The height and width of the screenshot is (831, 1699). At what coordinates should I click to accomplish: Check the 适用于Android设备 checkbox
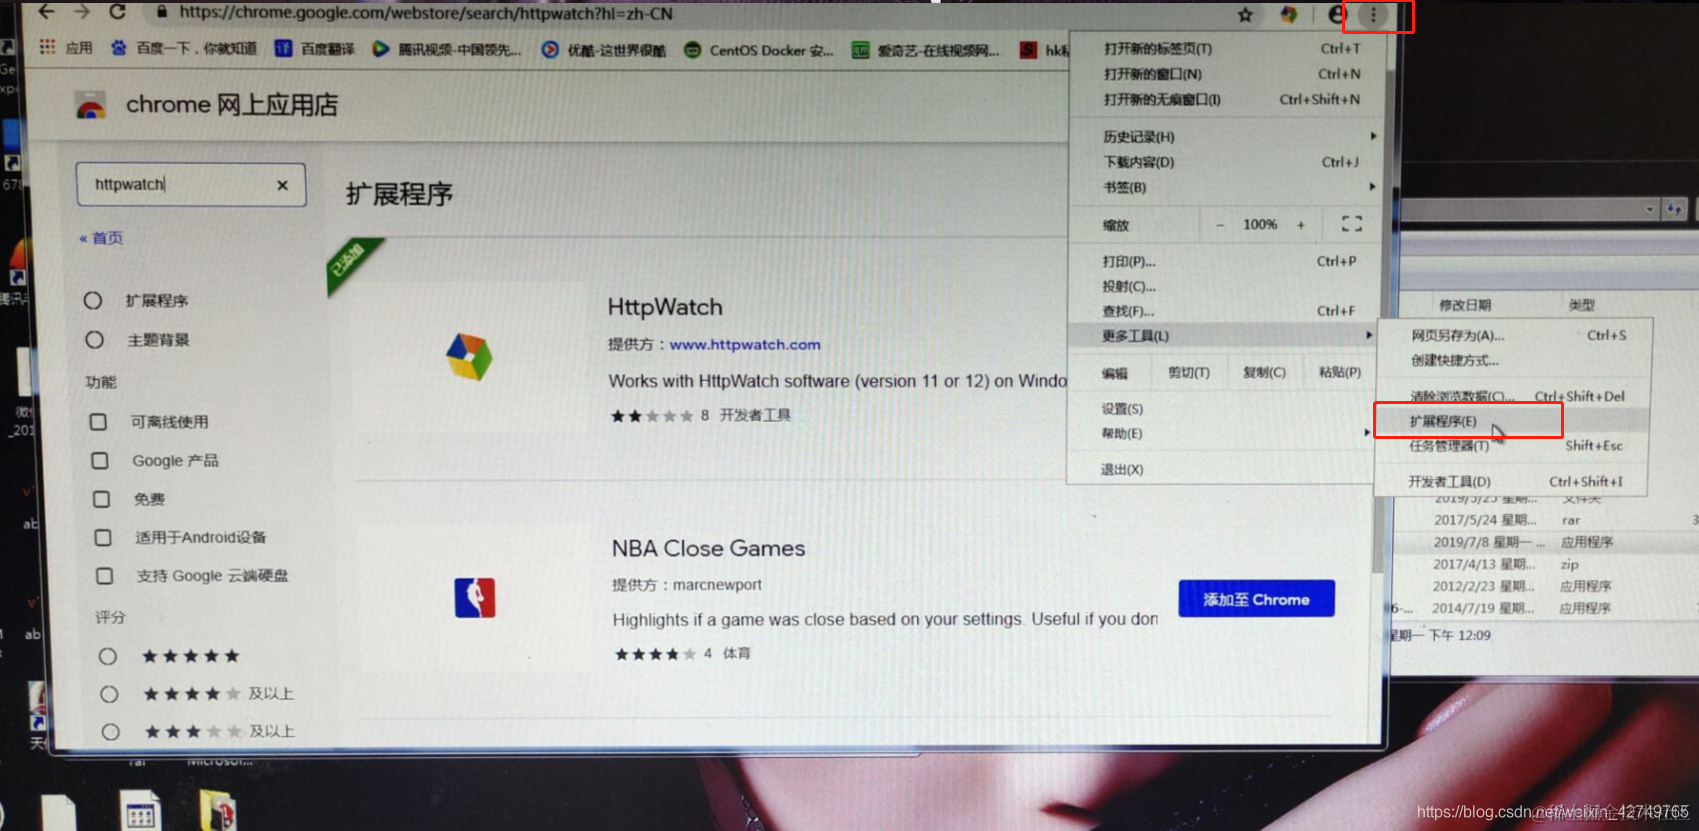[x=103, y=538]
